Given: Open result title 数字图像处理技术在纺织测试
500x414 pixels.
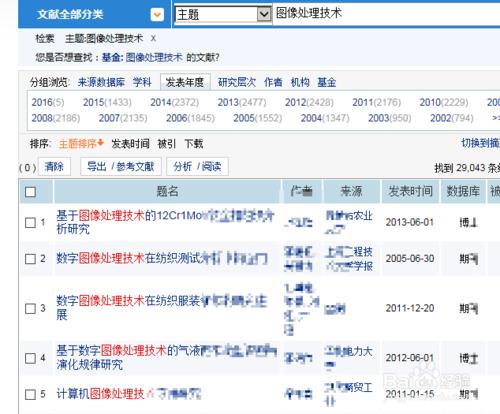Looking at the screenshot, I should [x=162, y=258].
